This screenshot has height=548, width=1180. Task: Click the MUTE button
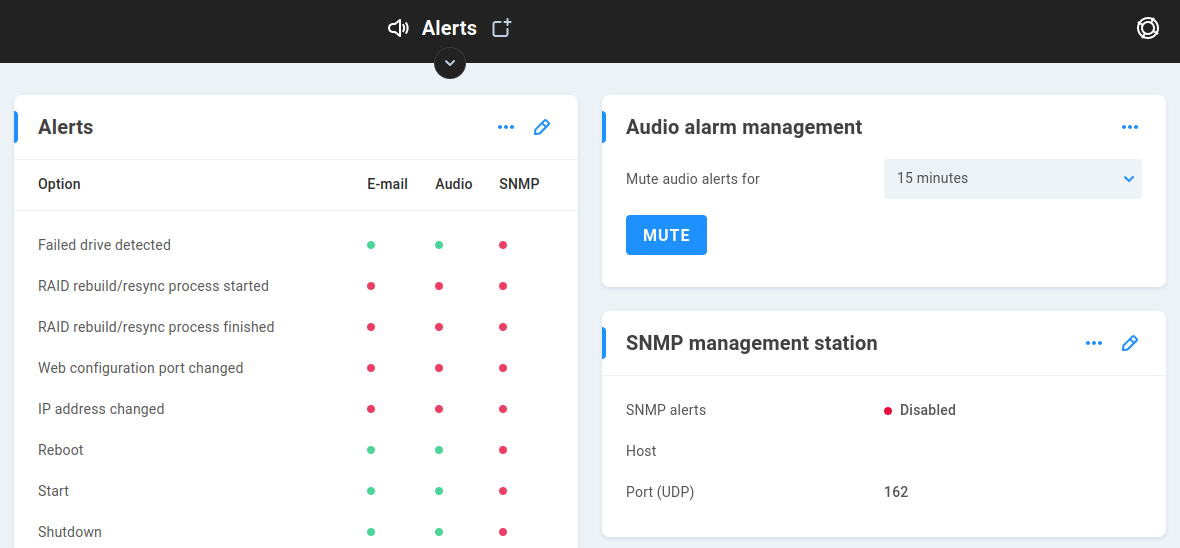click(x=666, y=235)
